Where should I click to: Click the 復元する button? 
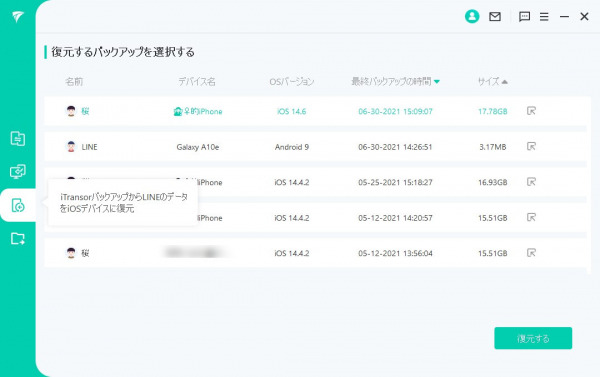tap(533, 338)
